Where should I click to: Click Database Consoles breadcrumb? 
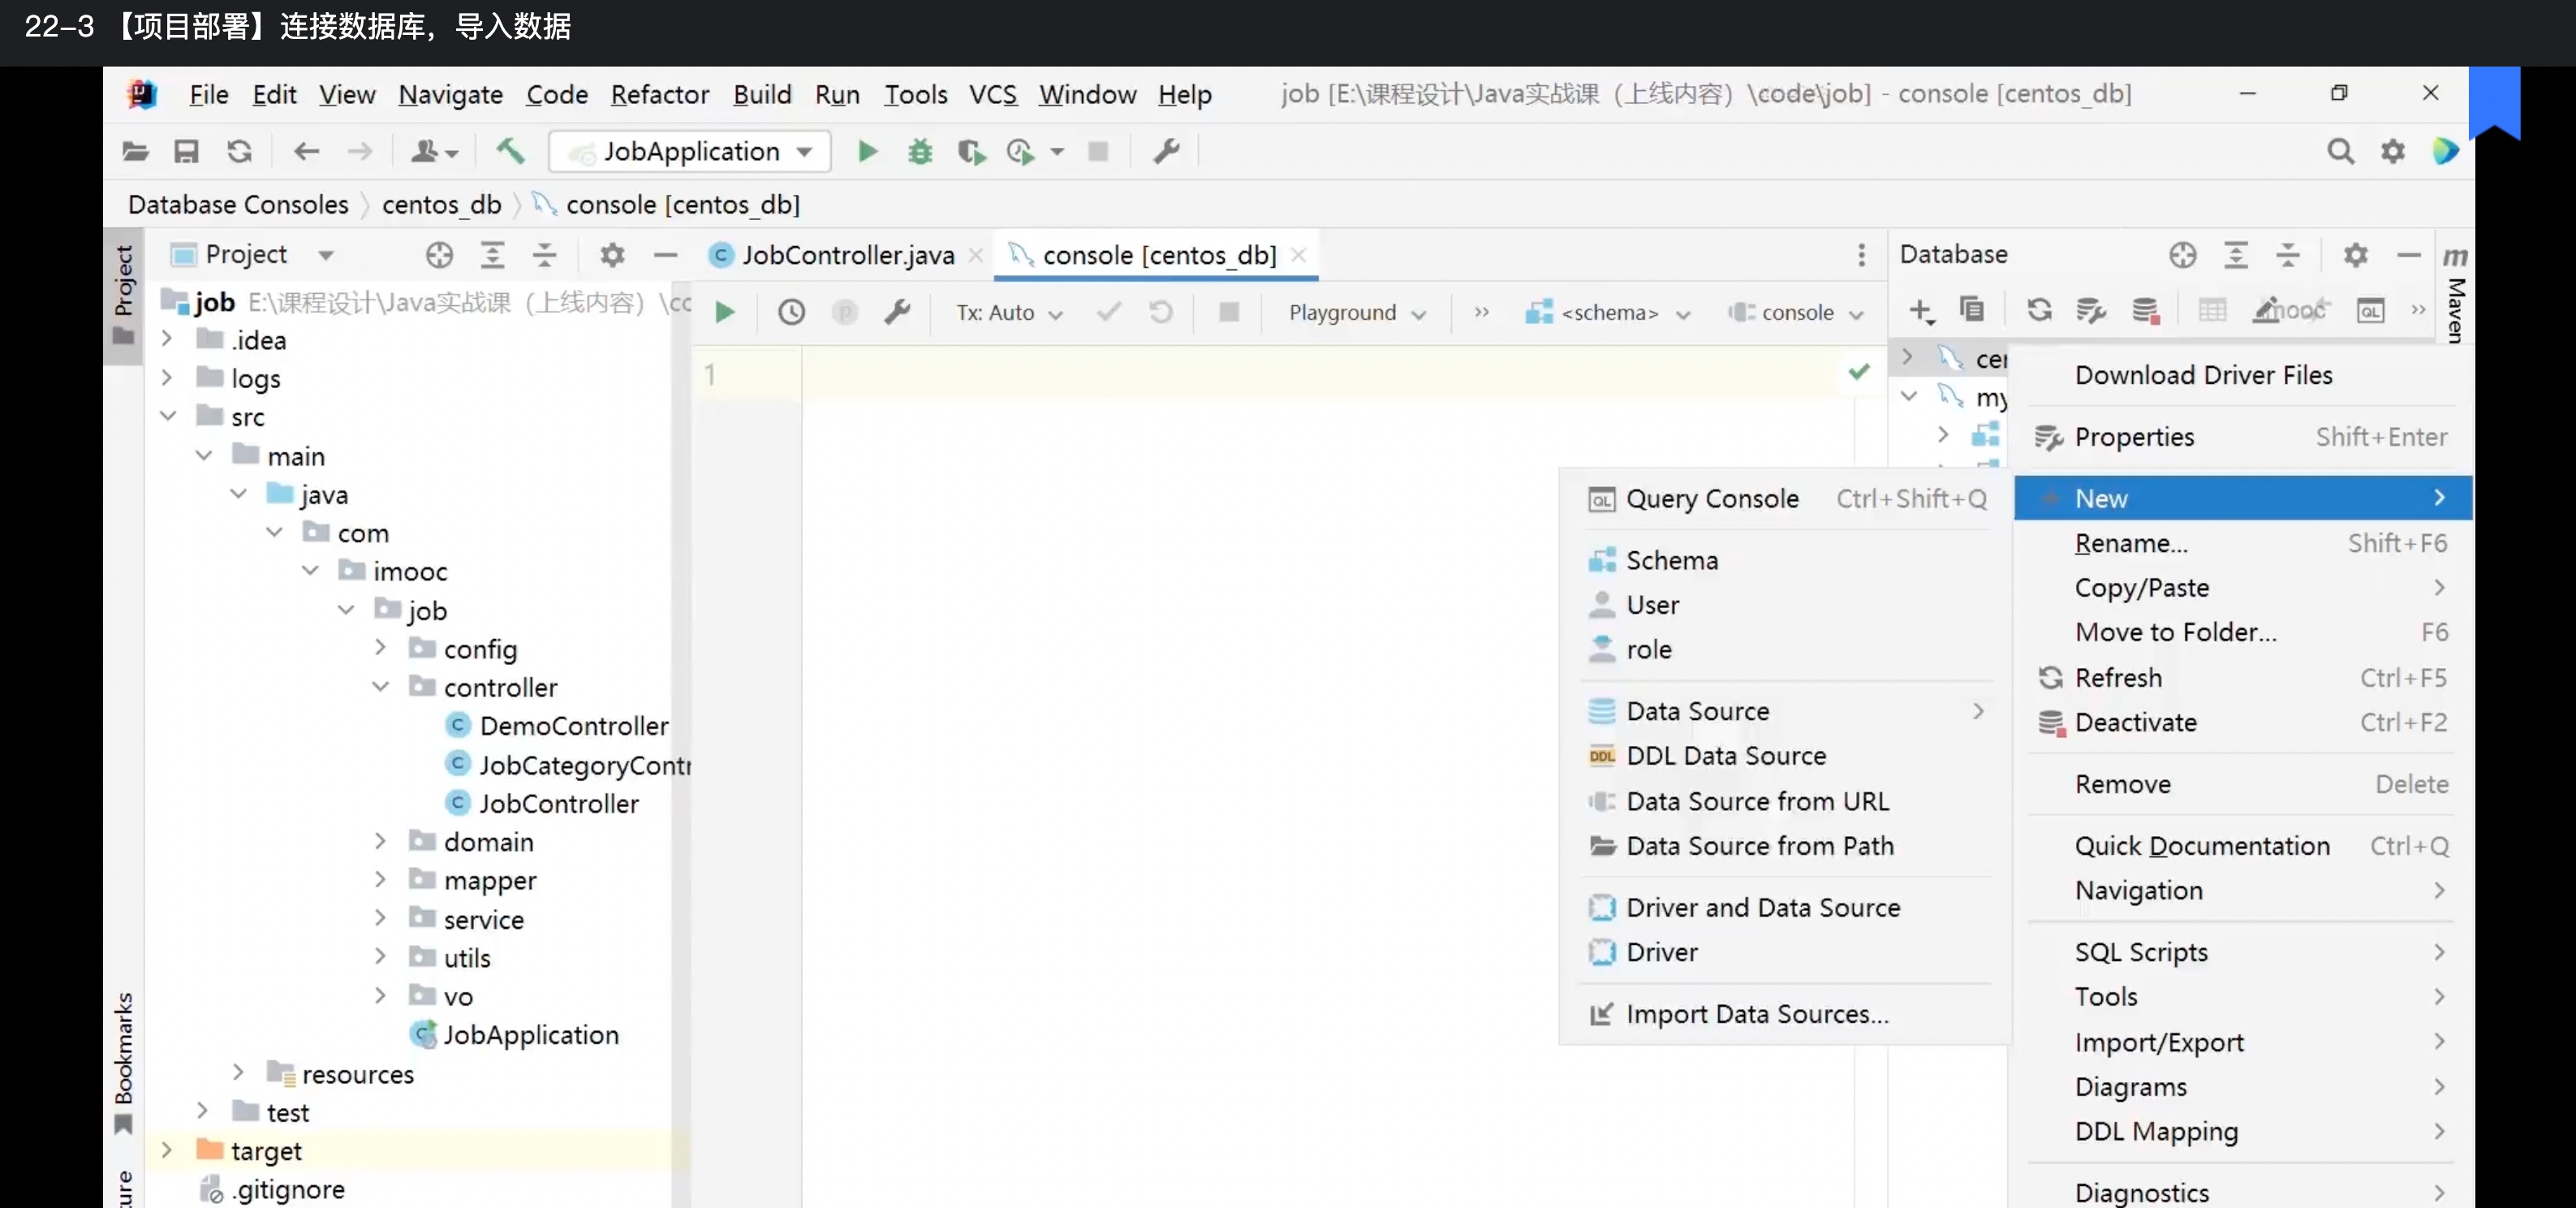pyautogui.click(x=238, y=204)
